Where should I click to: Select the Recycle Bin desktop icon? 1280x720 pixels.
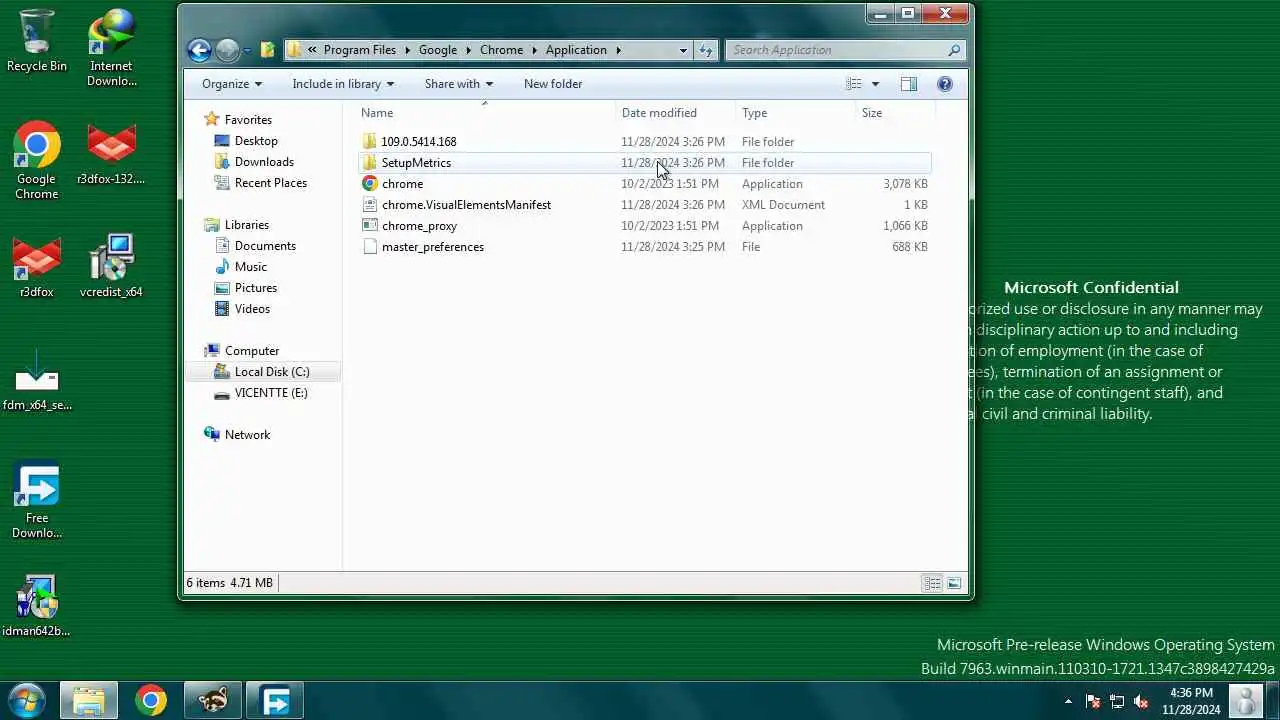tap(37, 41)
